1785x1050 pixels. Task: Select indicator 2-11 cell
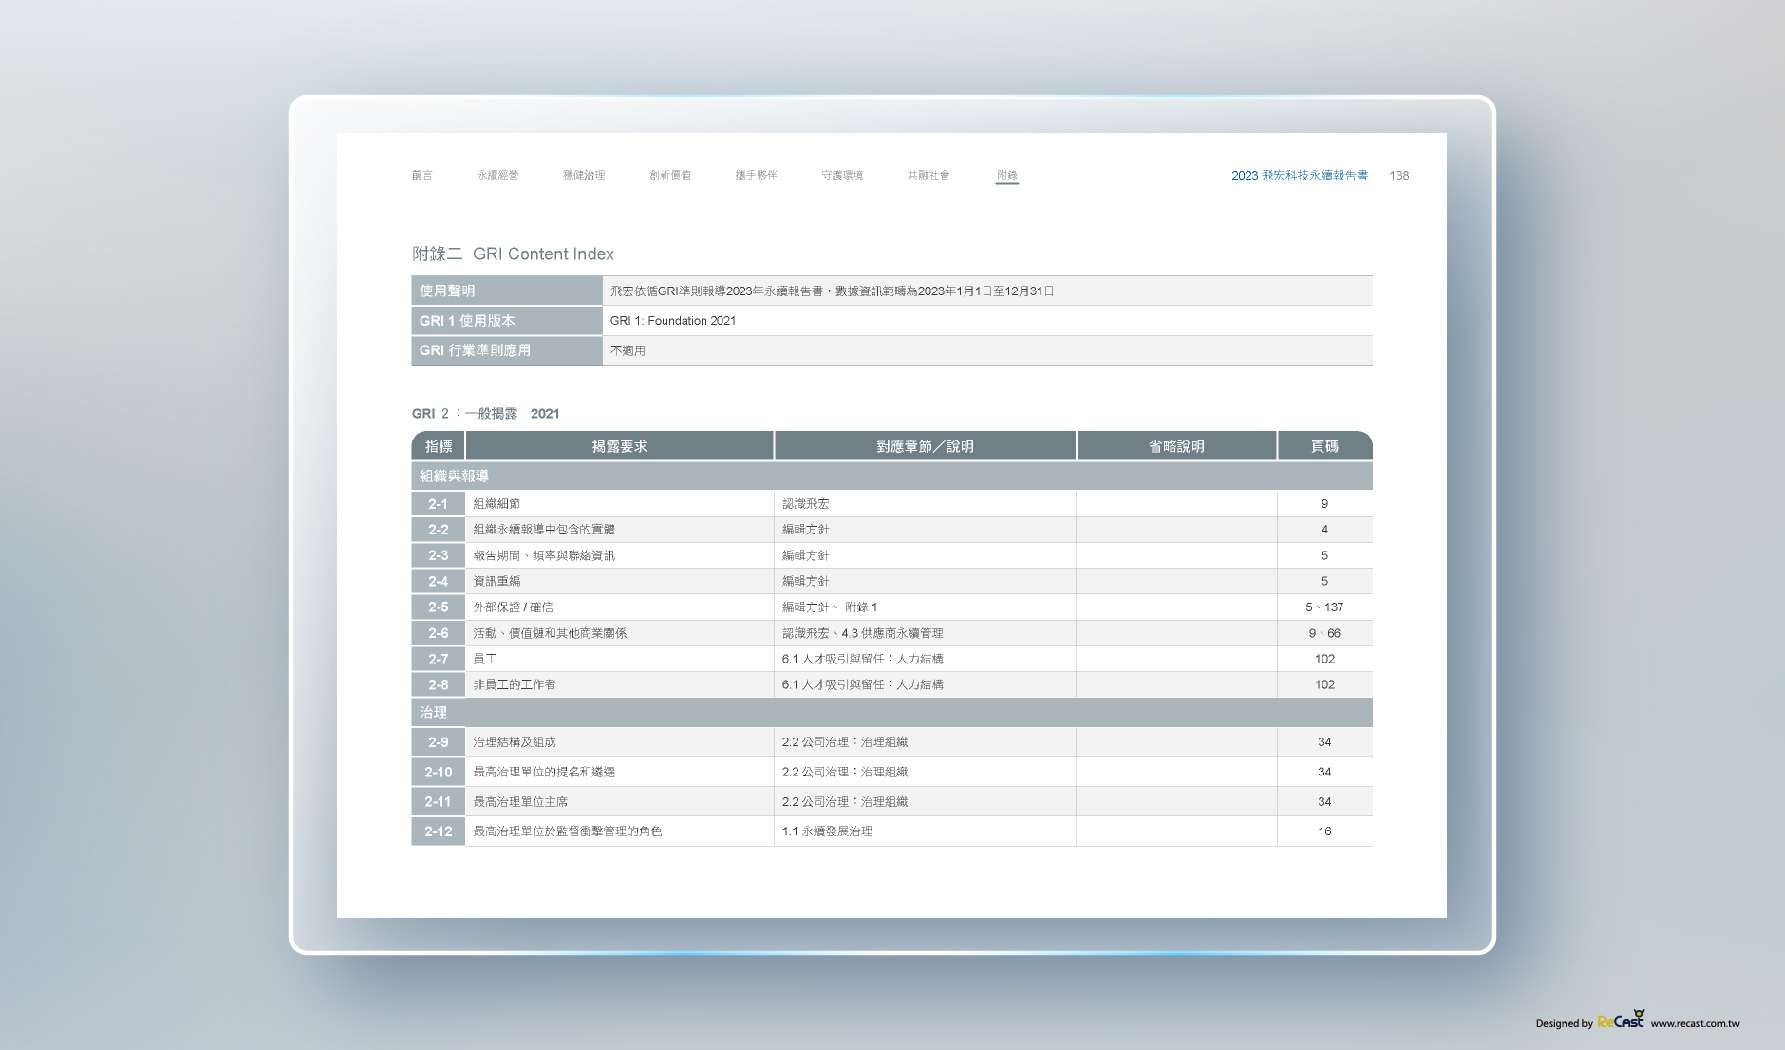(x=438, y=801)
